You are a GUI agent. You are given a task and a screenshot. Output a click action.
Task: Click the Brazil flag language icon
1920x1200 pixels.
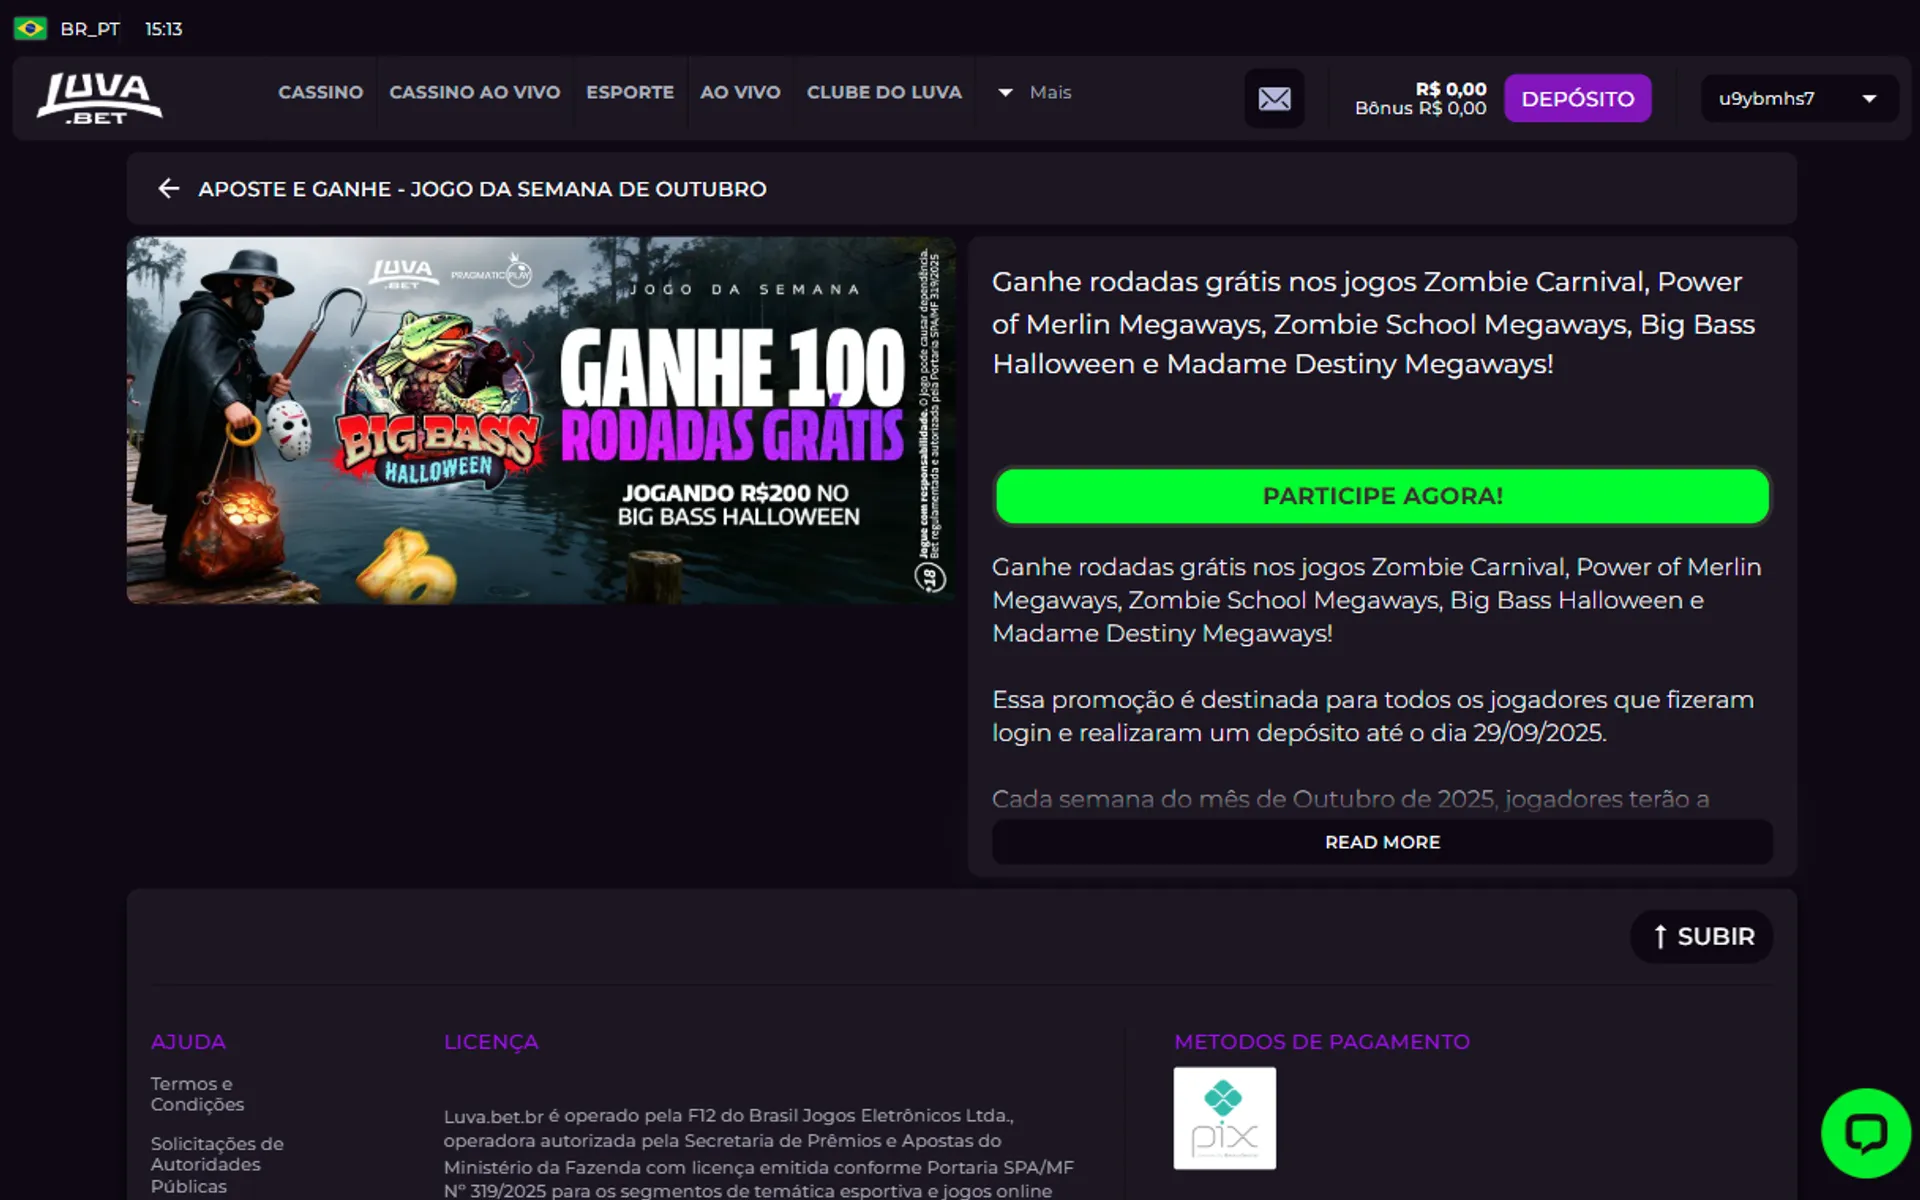pyautogui.click(x=30, y=29)
